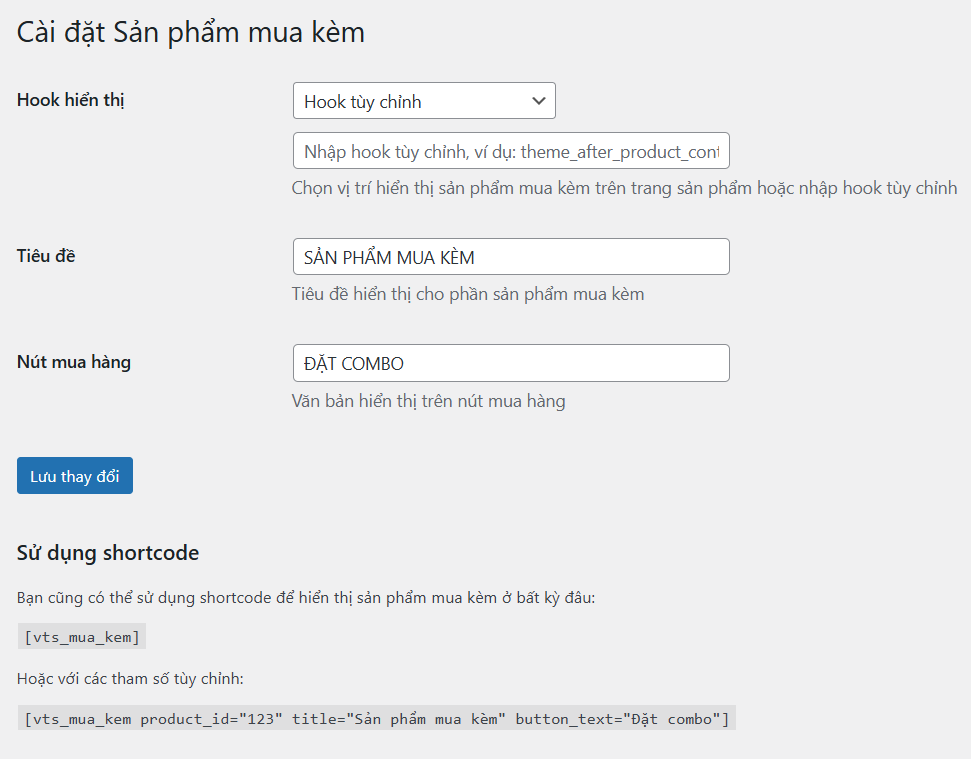Click the hook position help text below dropdown
Viewport: 971px width, 759px height.
[624, 188]
